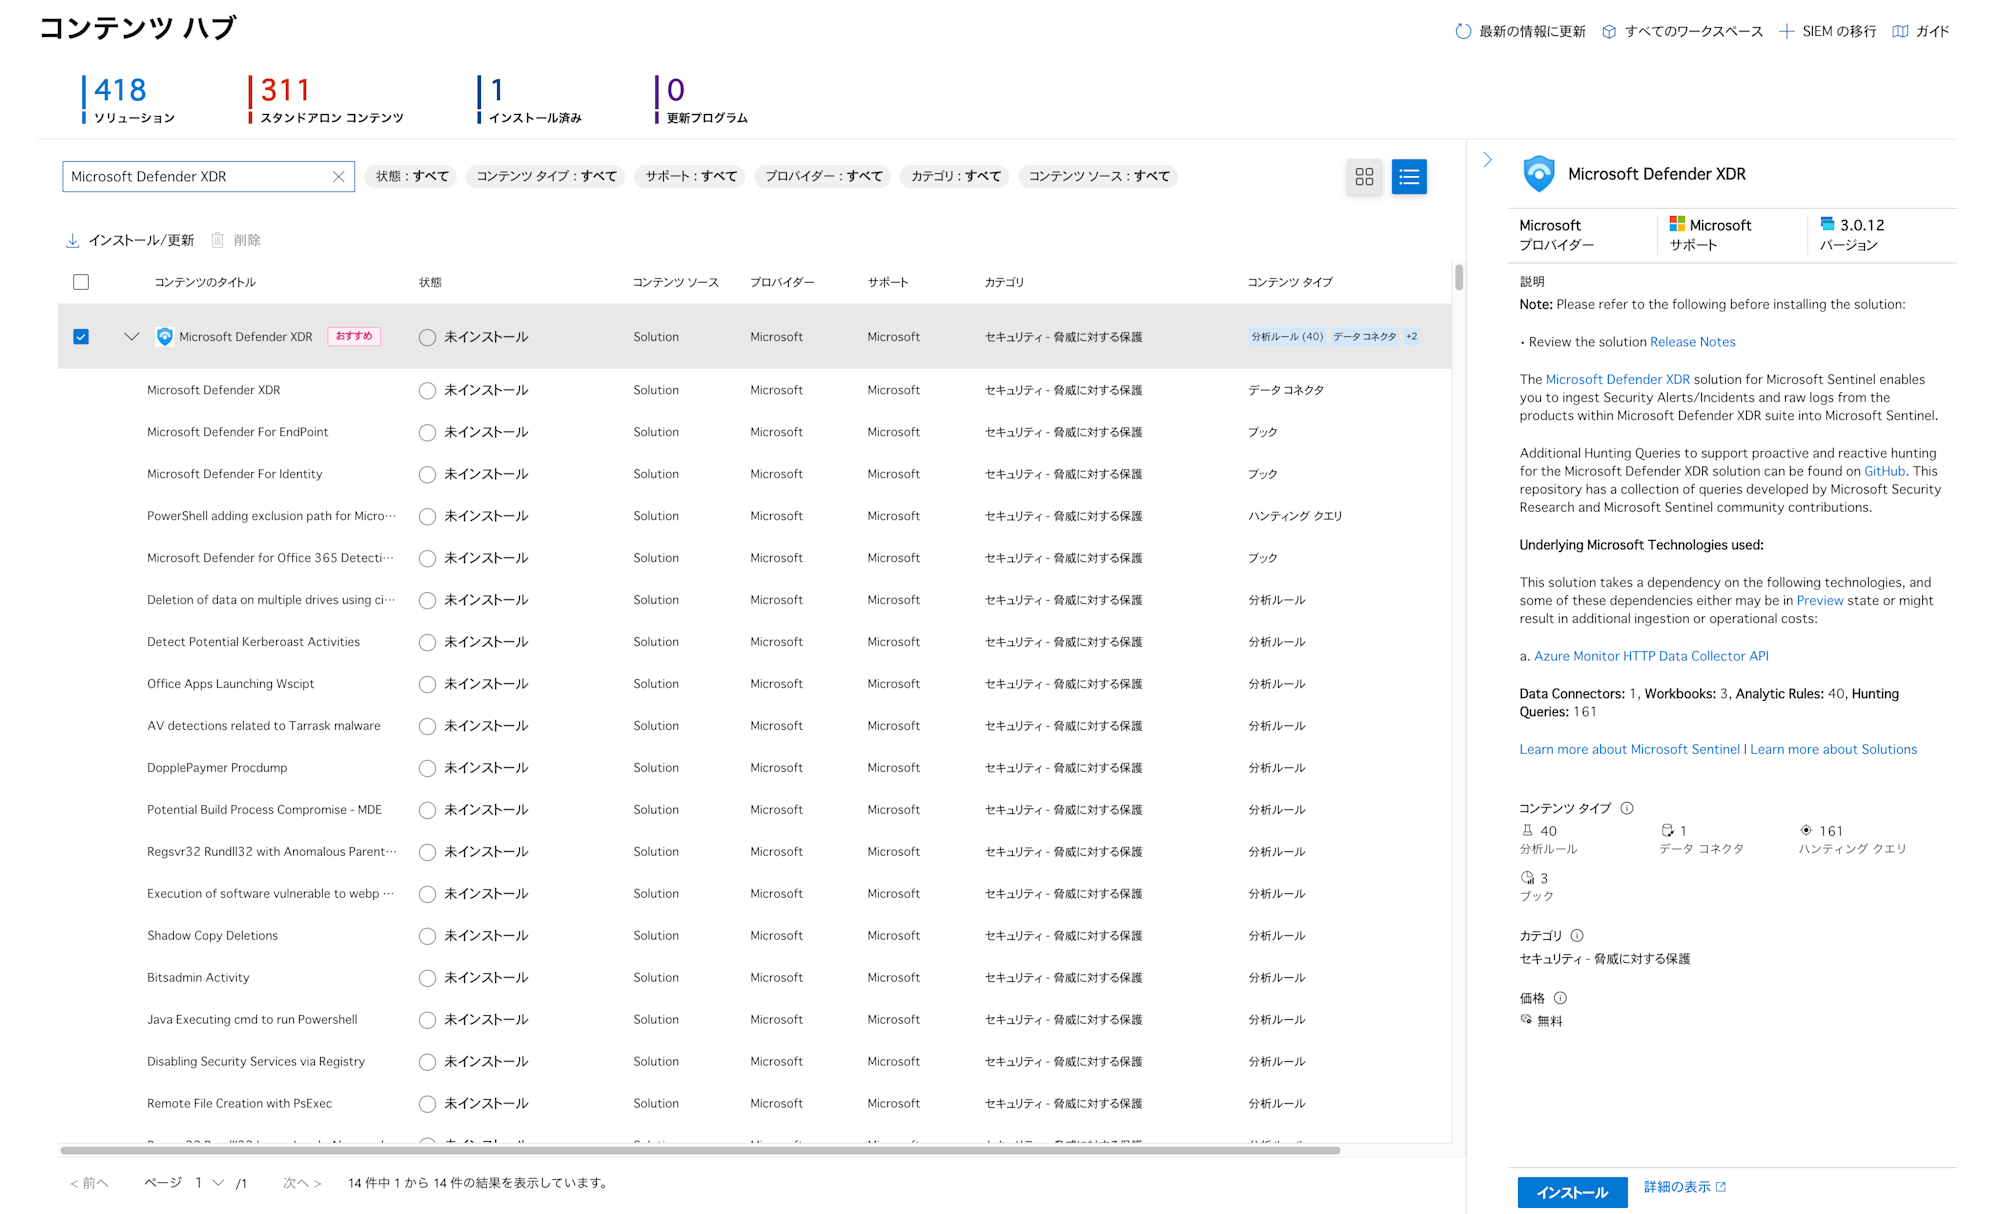Select status circle for Microsoft Defender For EndPoint
The image size is (2000, 1214).
click(427, 433)
